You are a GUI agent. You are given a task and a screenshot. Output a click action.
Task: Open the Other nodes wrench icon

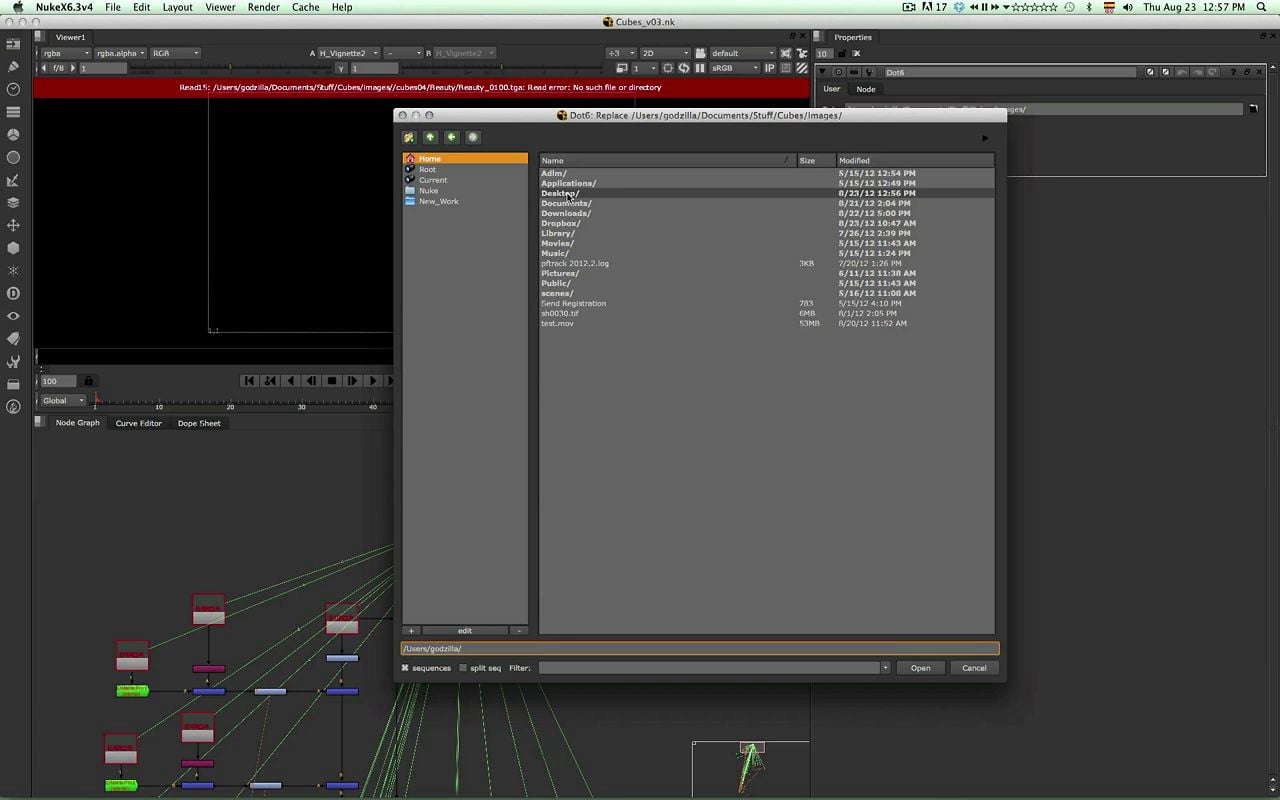click(13, 361)
